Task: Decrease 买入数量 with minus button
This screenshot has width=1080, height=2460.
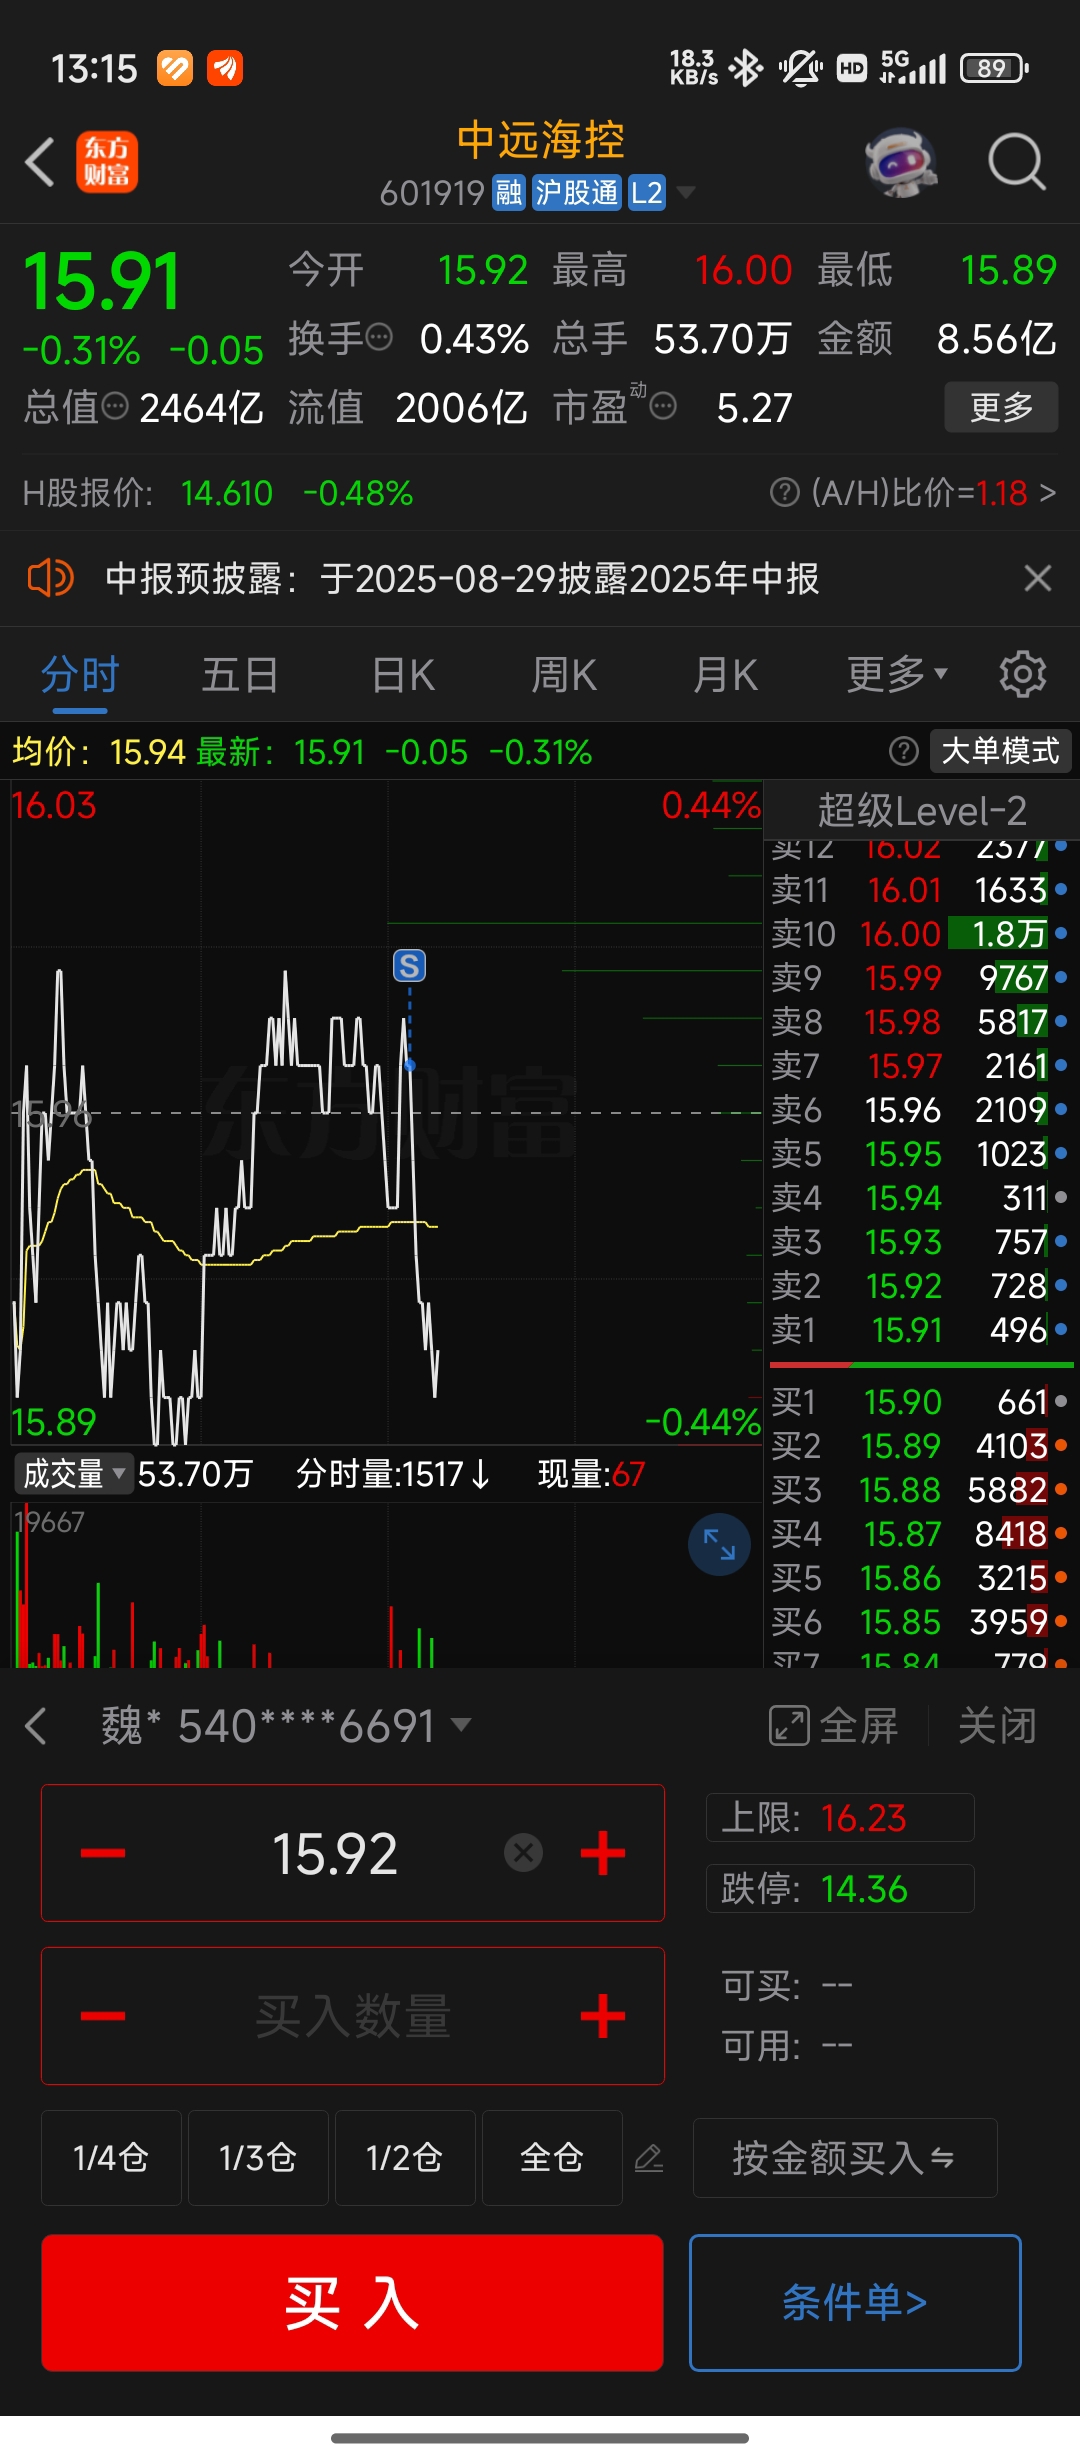Action: coord(103,2015)
